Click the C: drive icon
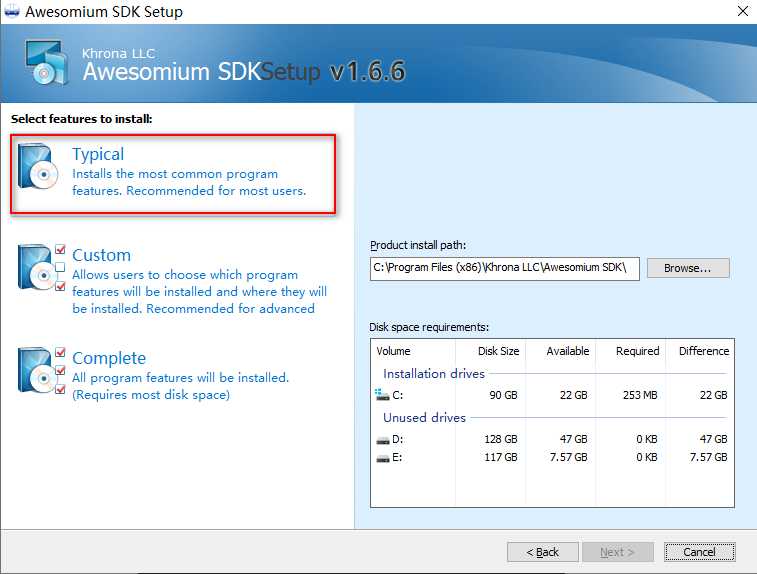Viewport: 757px width, 574px height. [x=382, y=395]
